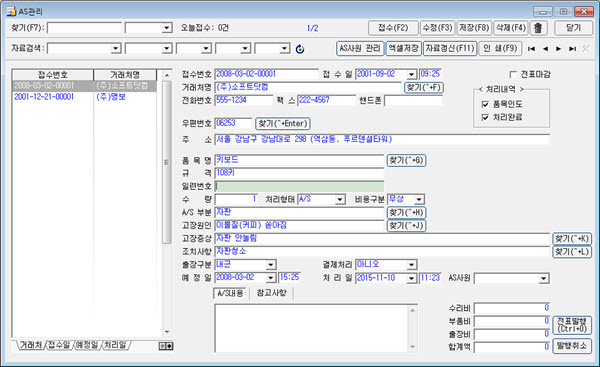
Task: Enable the 전표마감 checkbox
Action: click(513, 75)
